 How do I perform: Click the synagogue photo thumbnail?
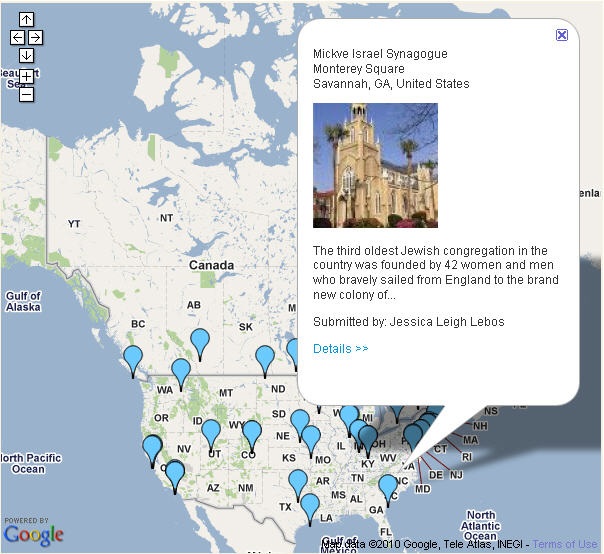click(x=375, y=165)
